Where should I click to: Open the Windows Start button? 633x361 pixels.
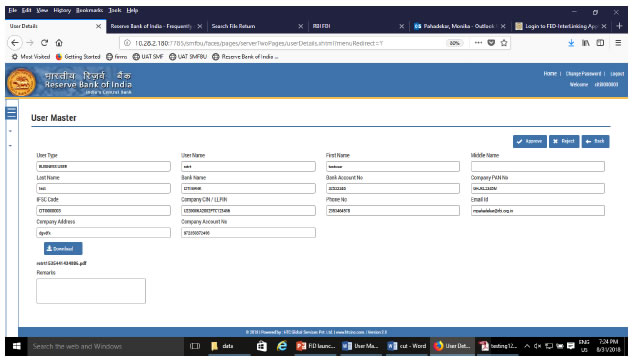[x=17, y=346]
